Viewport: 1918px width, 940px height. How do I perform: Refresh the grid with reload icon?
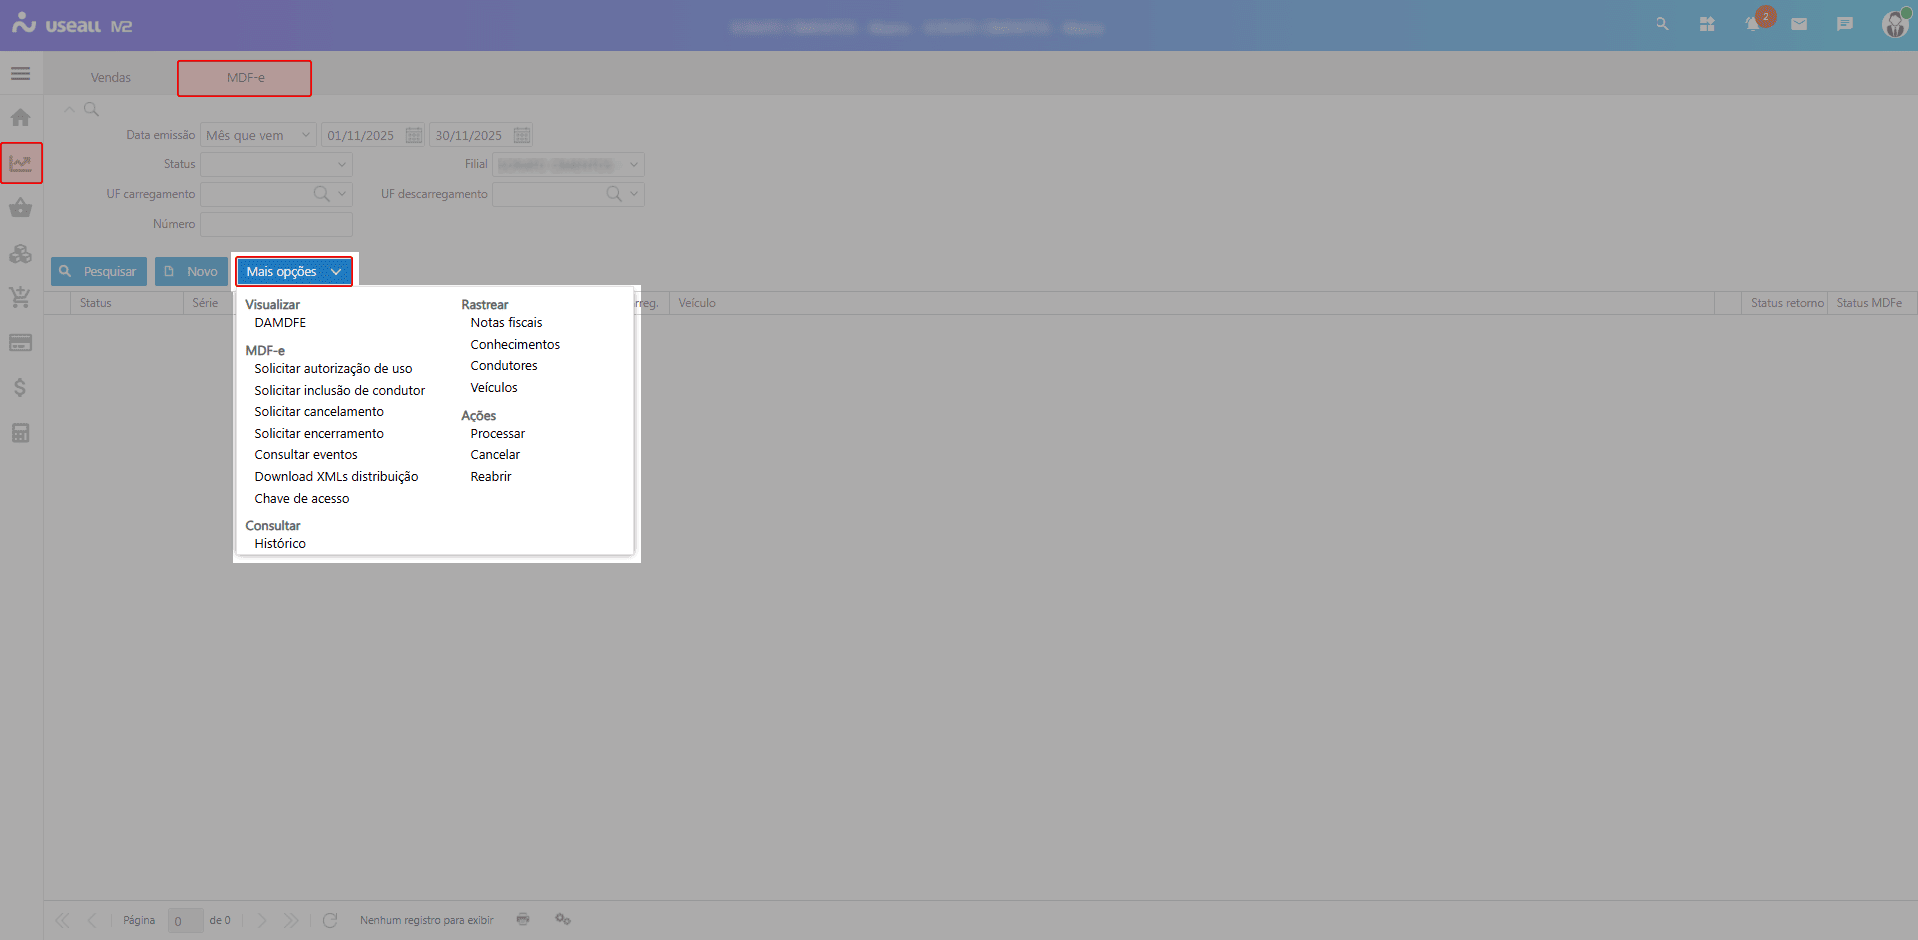point(330,920)
